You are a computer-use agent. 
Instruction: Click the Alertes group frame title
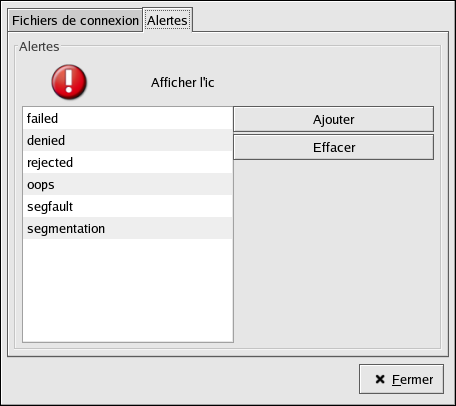39,47
